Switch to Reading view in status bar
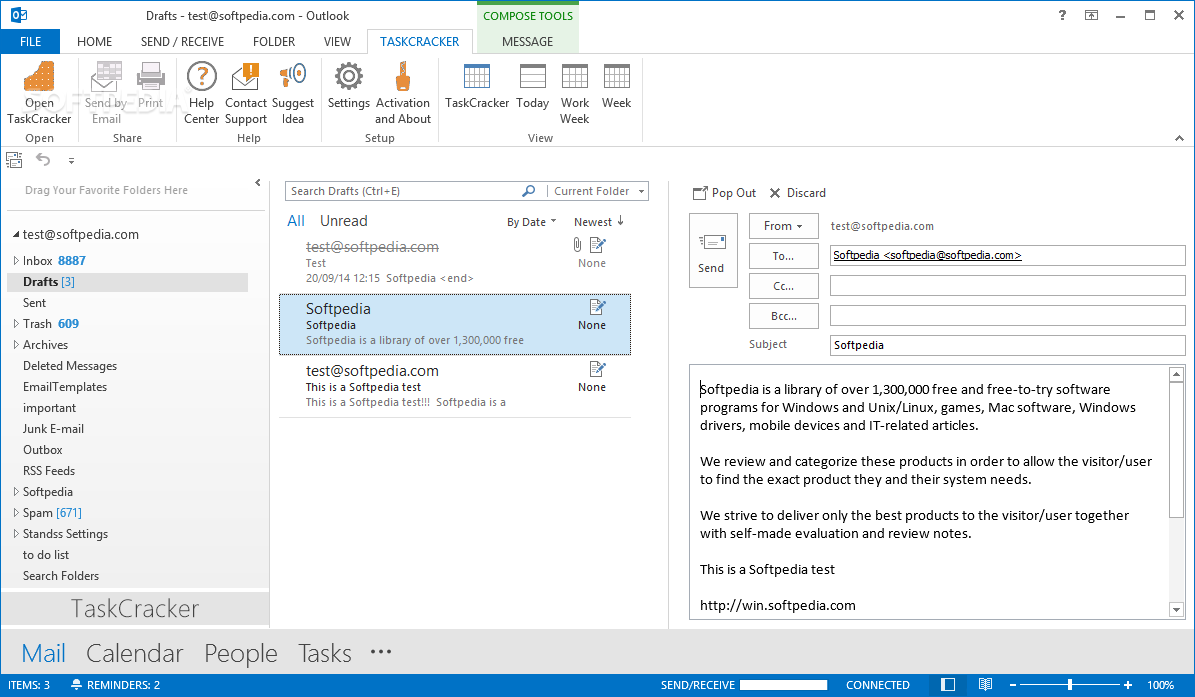 coord(985,685)
